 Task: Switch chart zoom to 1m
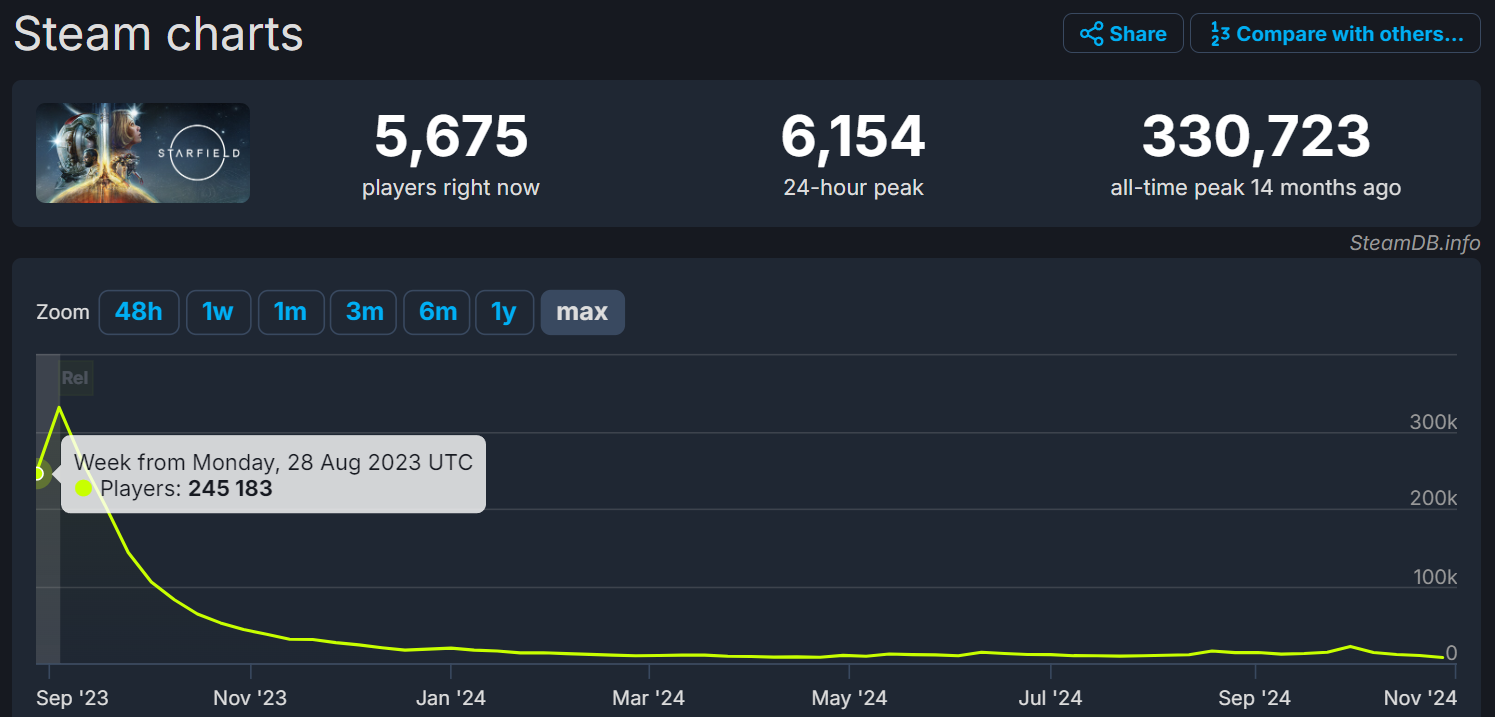(x=291, y=312)
